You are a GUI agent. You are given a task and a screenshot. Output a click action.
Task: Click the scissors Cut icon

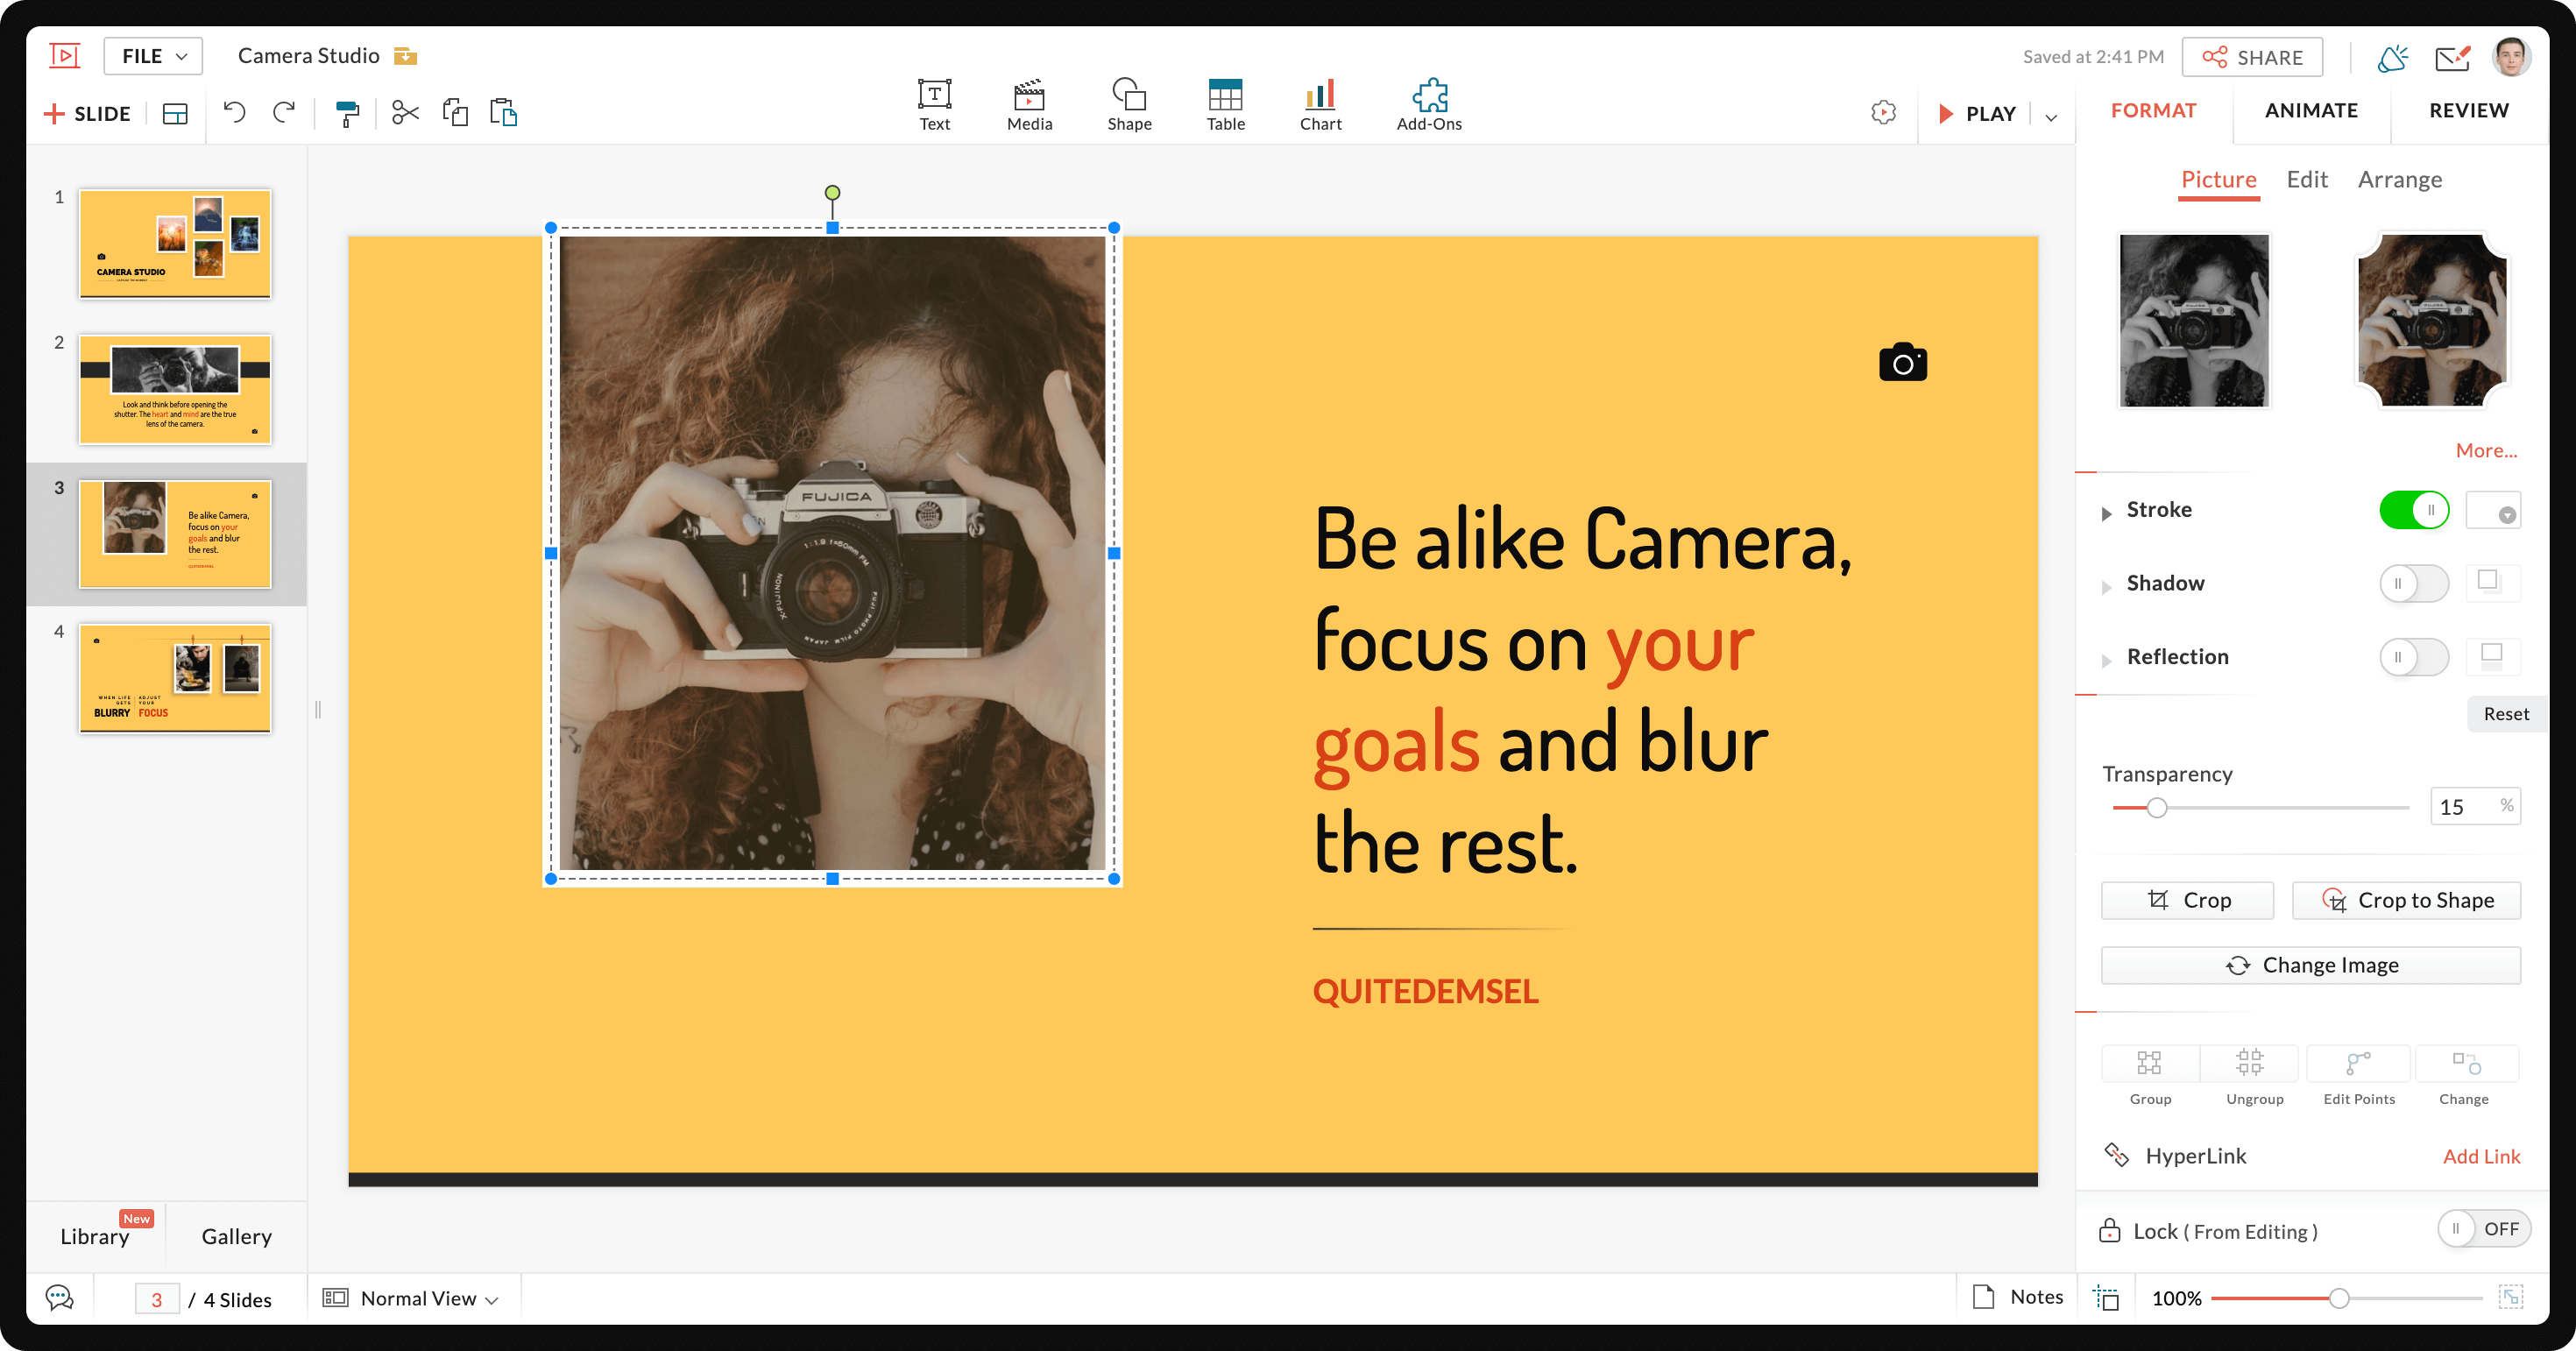(x=405, y=113)
